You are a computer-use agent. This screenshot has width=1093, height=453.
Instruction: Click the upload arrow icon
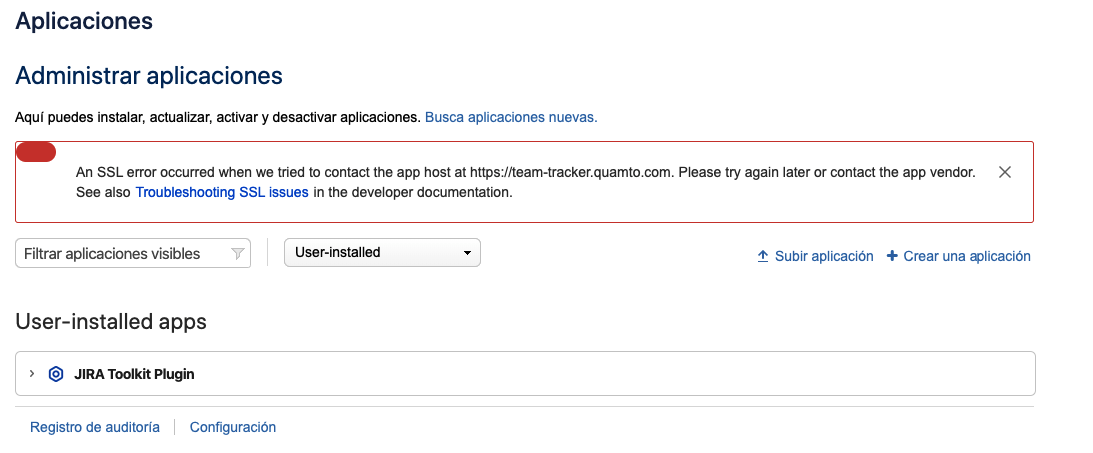[x=763, y=256]
